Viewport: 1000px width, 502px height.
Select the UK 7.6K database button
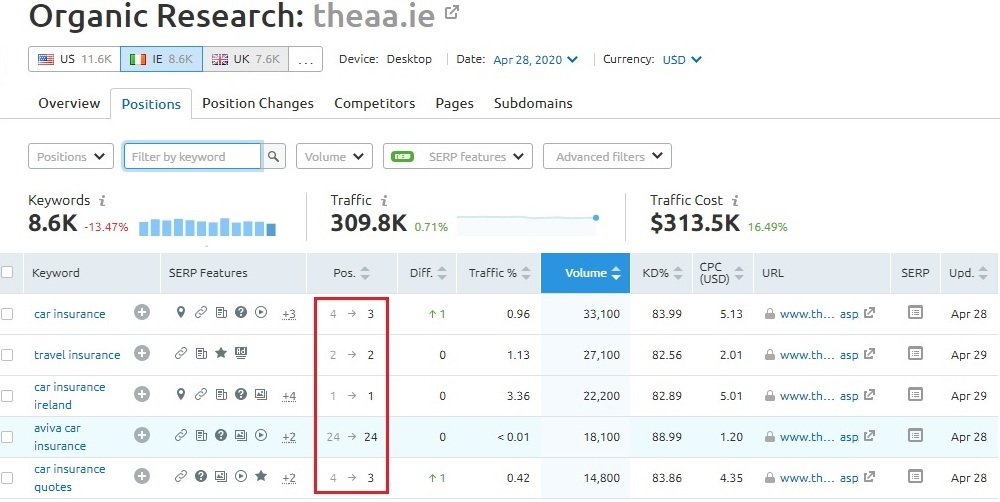[246, 59]
